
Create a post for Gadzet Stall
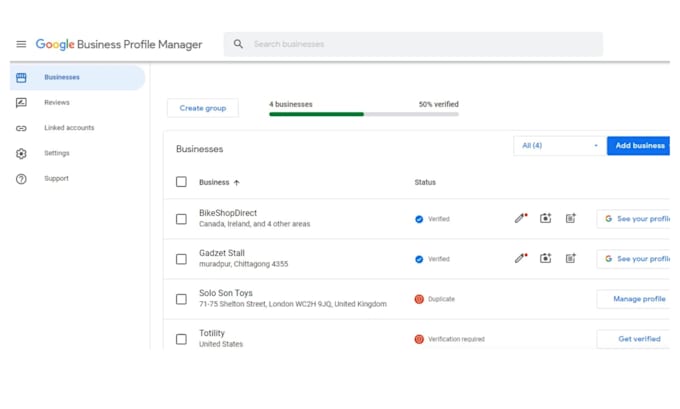[571, 258]
